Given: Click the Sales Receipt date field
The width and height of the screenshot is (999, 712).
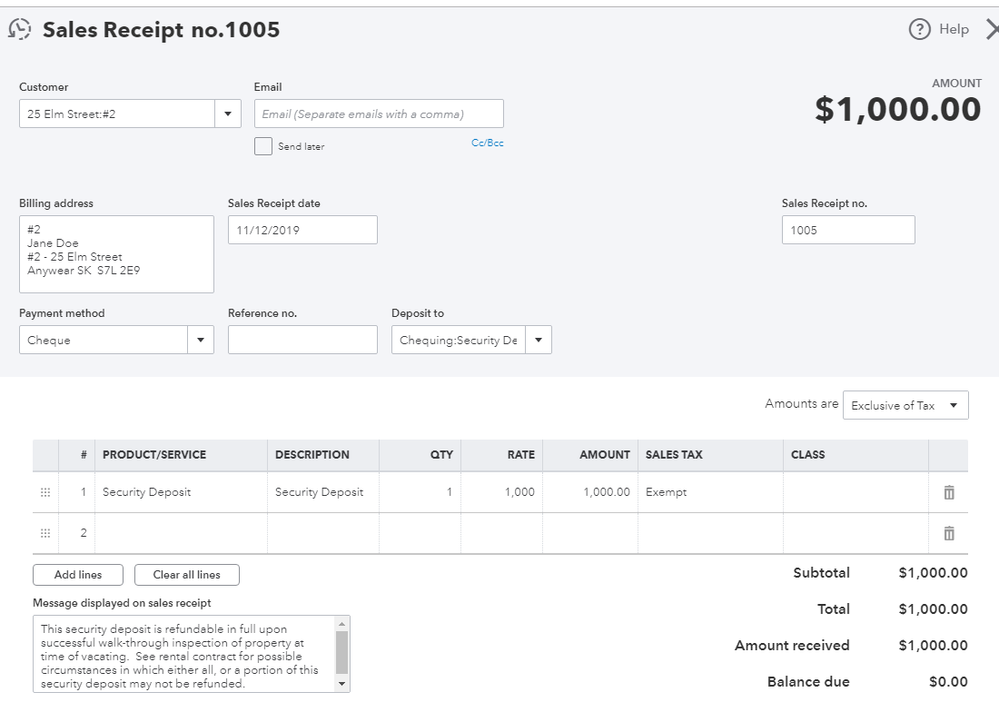Looking at the screenshot, I should 302,230.
